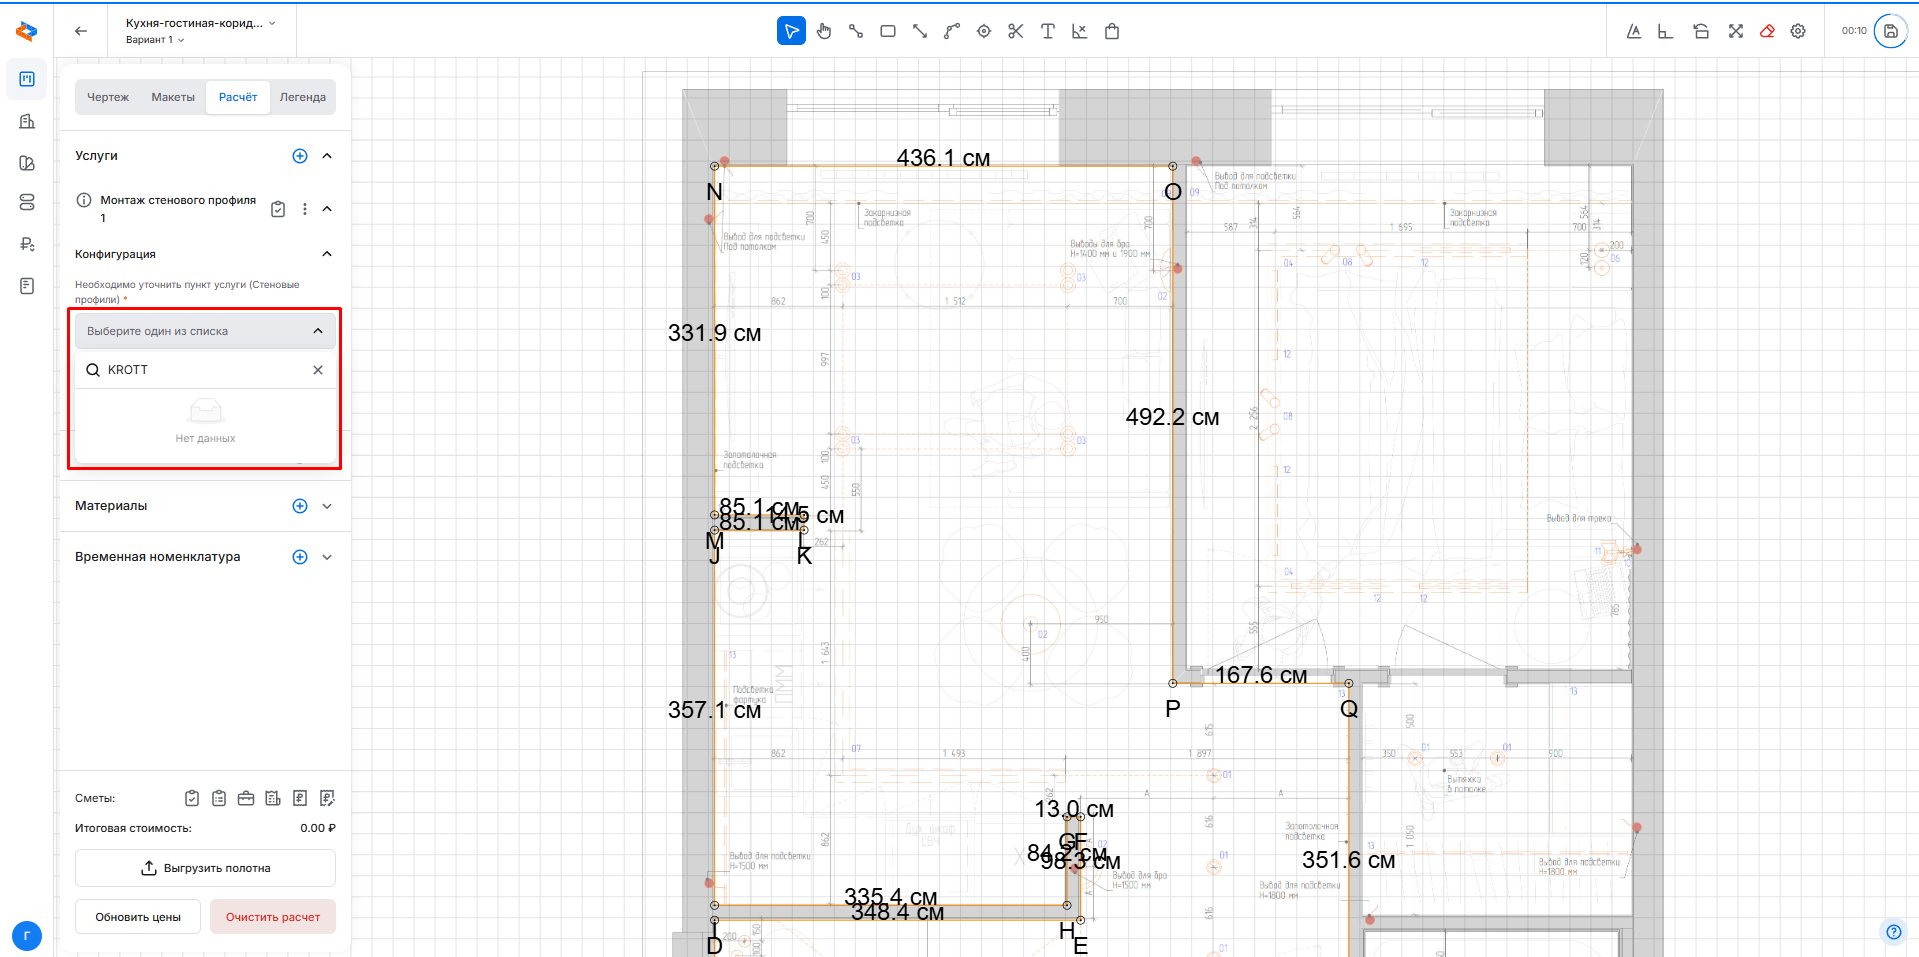Screen dimensions: 1919x957
Task: Expand the Материалы section
Action: (x=327, y=506)
